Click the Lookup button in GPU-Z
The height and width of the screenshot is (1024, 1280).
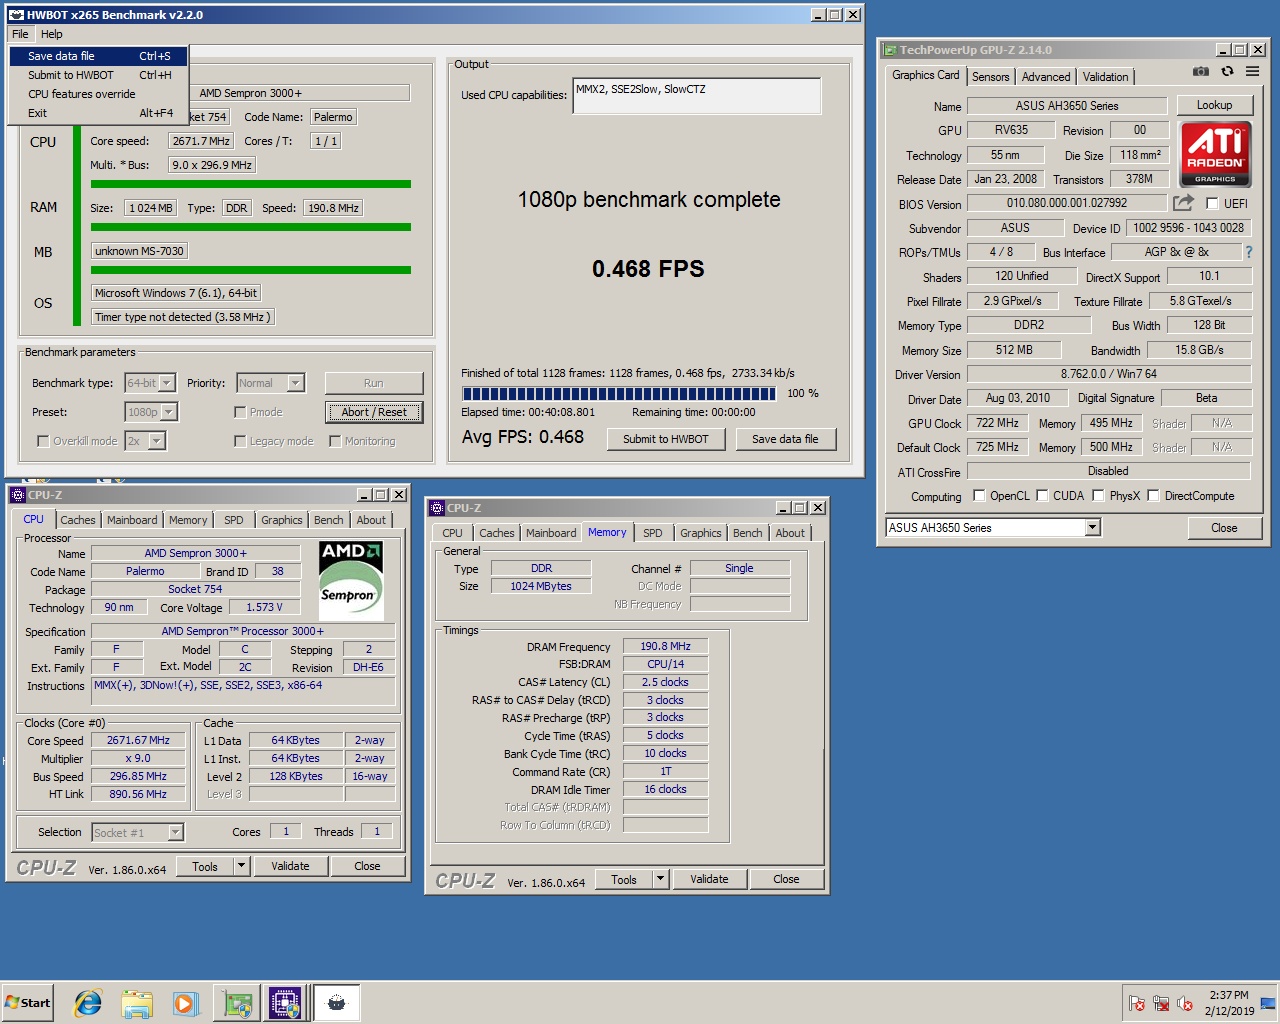click(x=1214, y=105)
